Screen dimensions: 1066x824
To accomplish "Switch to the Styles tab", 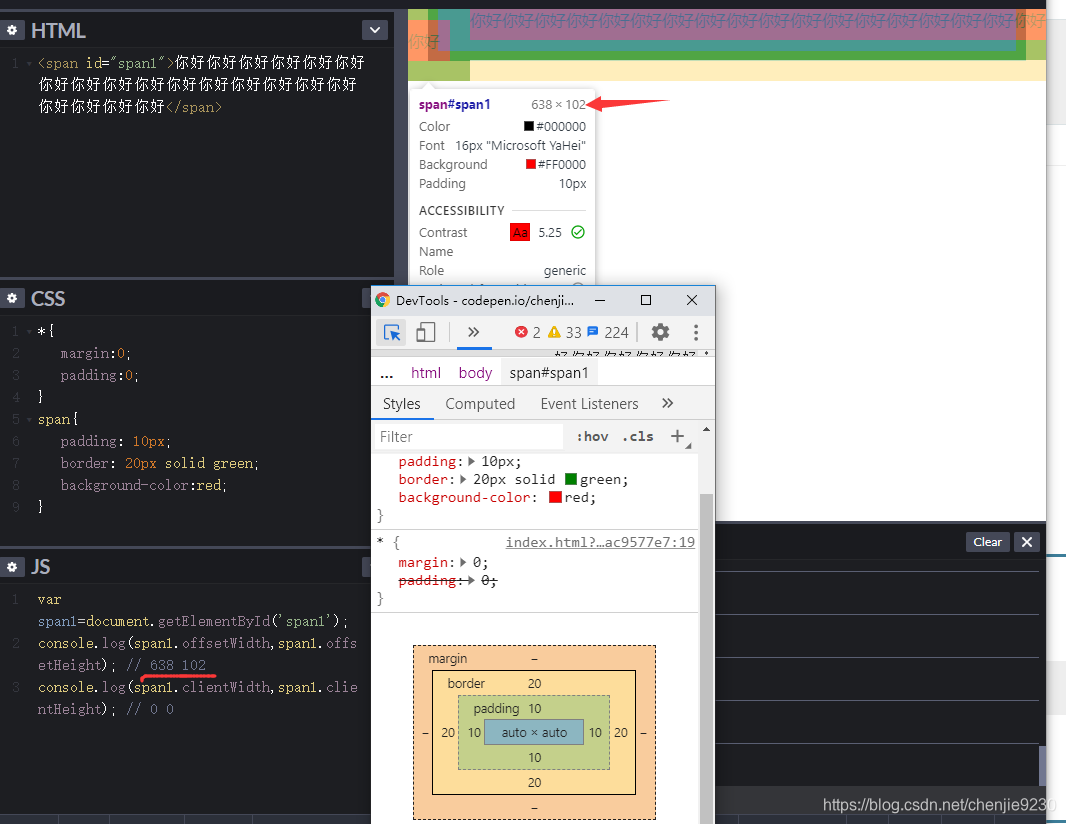I will (402, 404).
